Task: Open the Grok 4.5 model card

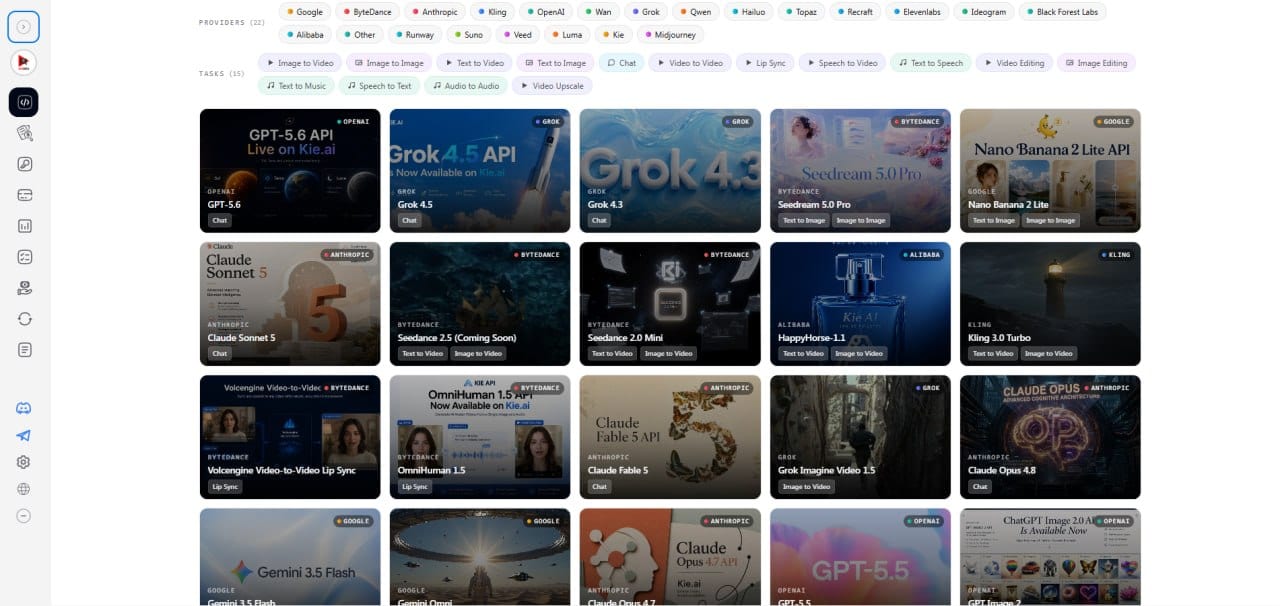Action: pyautogui.click(x=480, y=170)
